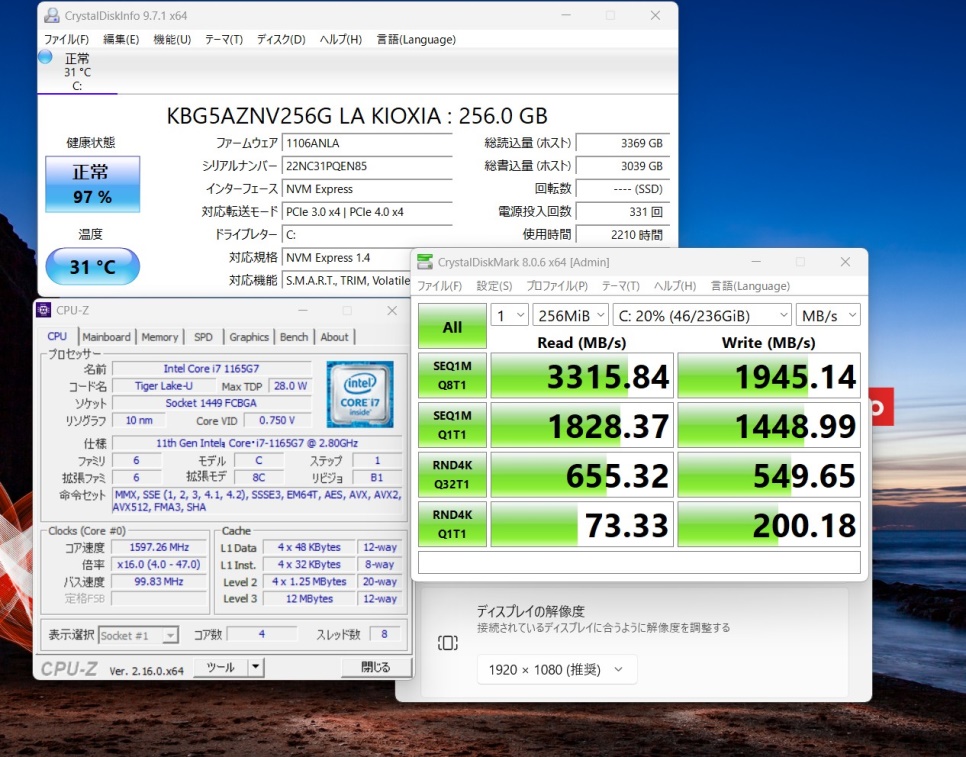Switch to the Graphics tab in CPU-Z

click(x=249, y=337)
